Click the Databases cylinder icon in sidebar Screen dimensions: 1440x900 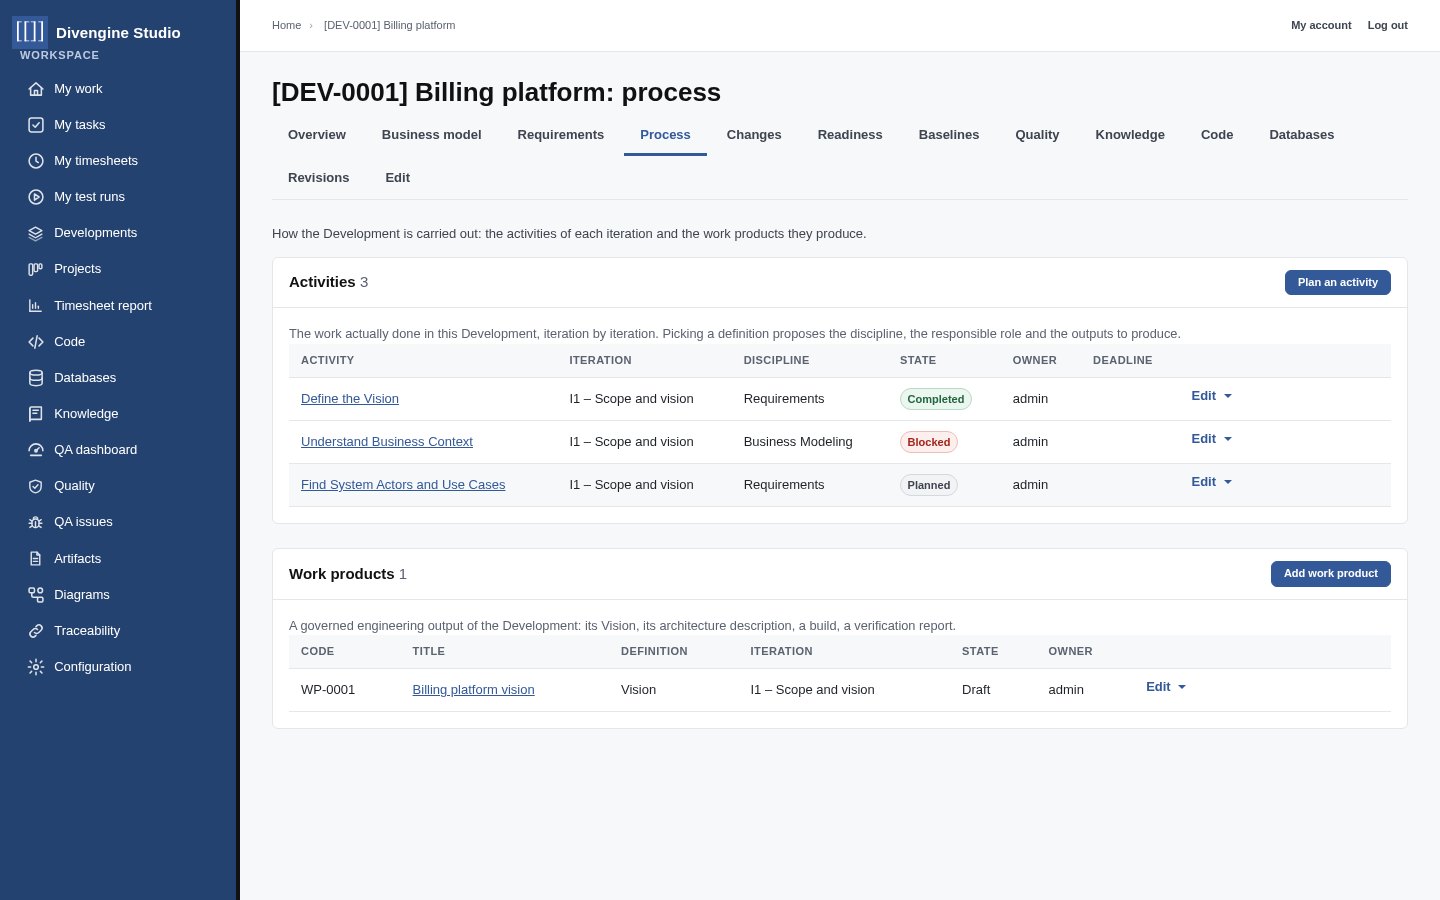click(x=36, y=378)
